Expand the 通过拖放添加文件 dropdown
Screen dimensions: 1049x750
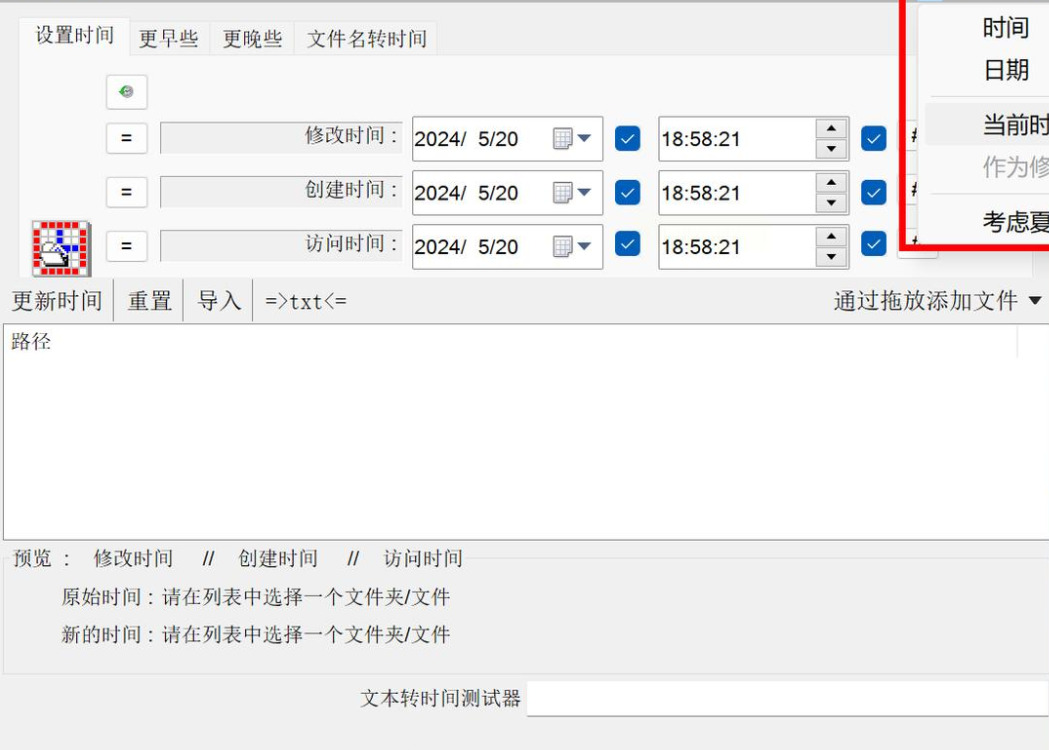point(1035,300)
